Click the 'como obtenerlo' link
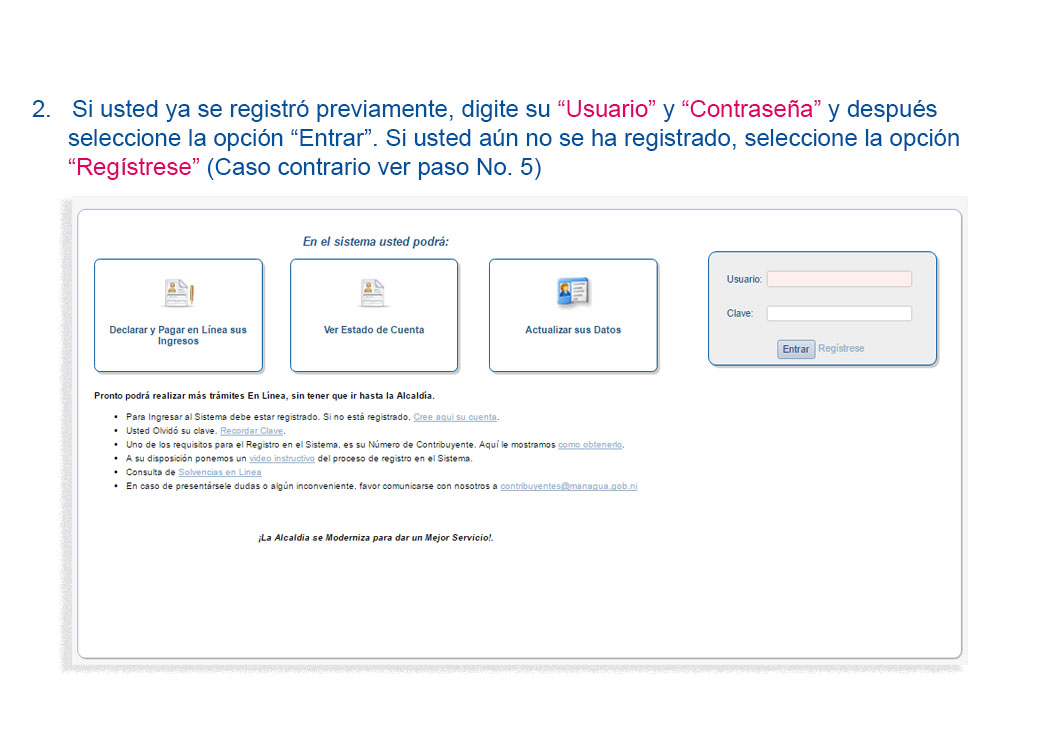 (590, 445)
